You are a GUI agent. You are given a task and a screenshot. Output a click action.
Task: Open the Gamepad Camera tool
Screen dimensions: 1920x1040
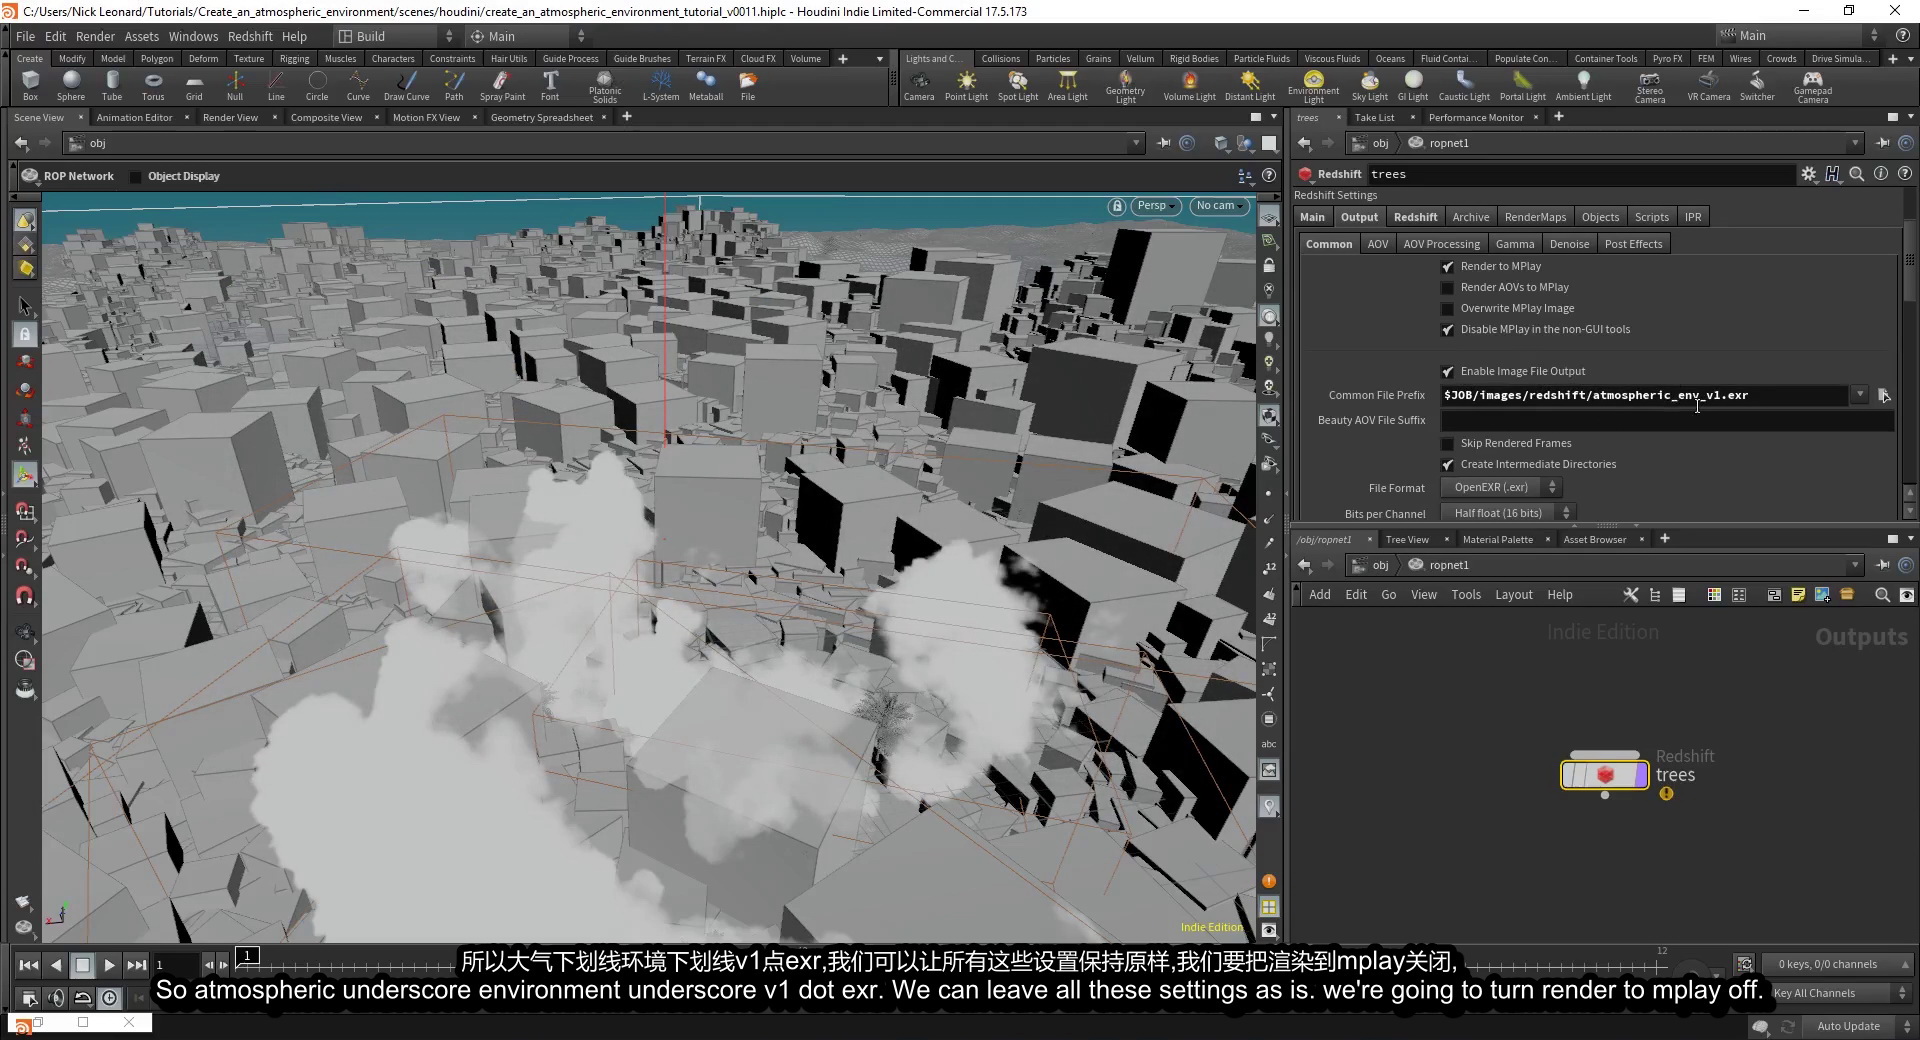1812,88
